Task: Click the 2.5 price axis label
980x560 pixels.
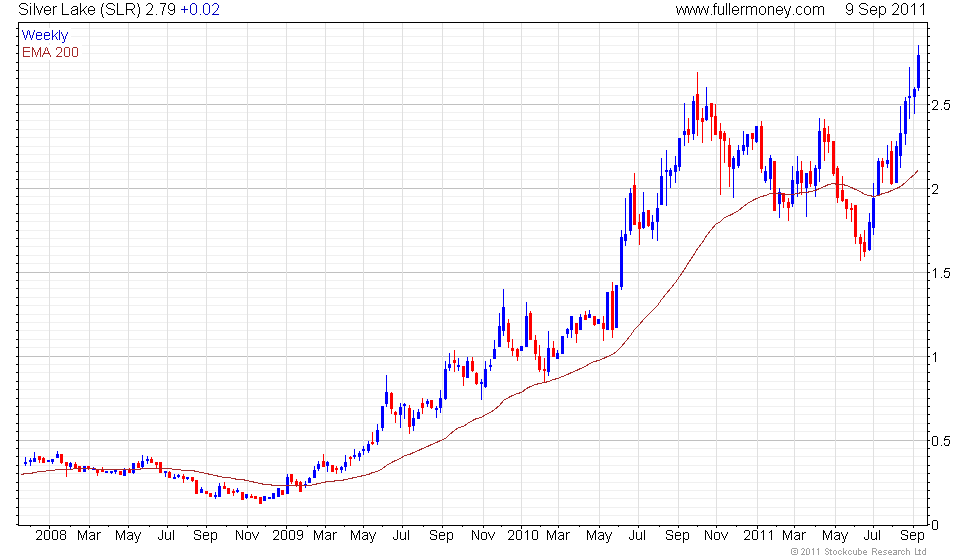Action: tap(941, 106)
